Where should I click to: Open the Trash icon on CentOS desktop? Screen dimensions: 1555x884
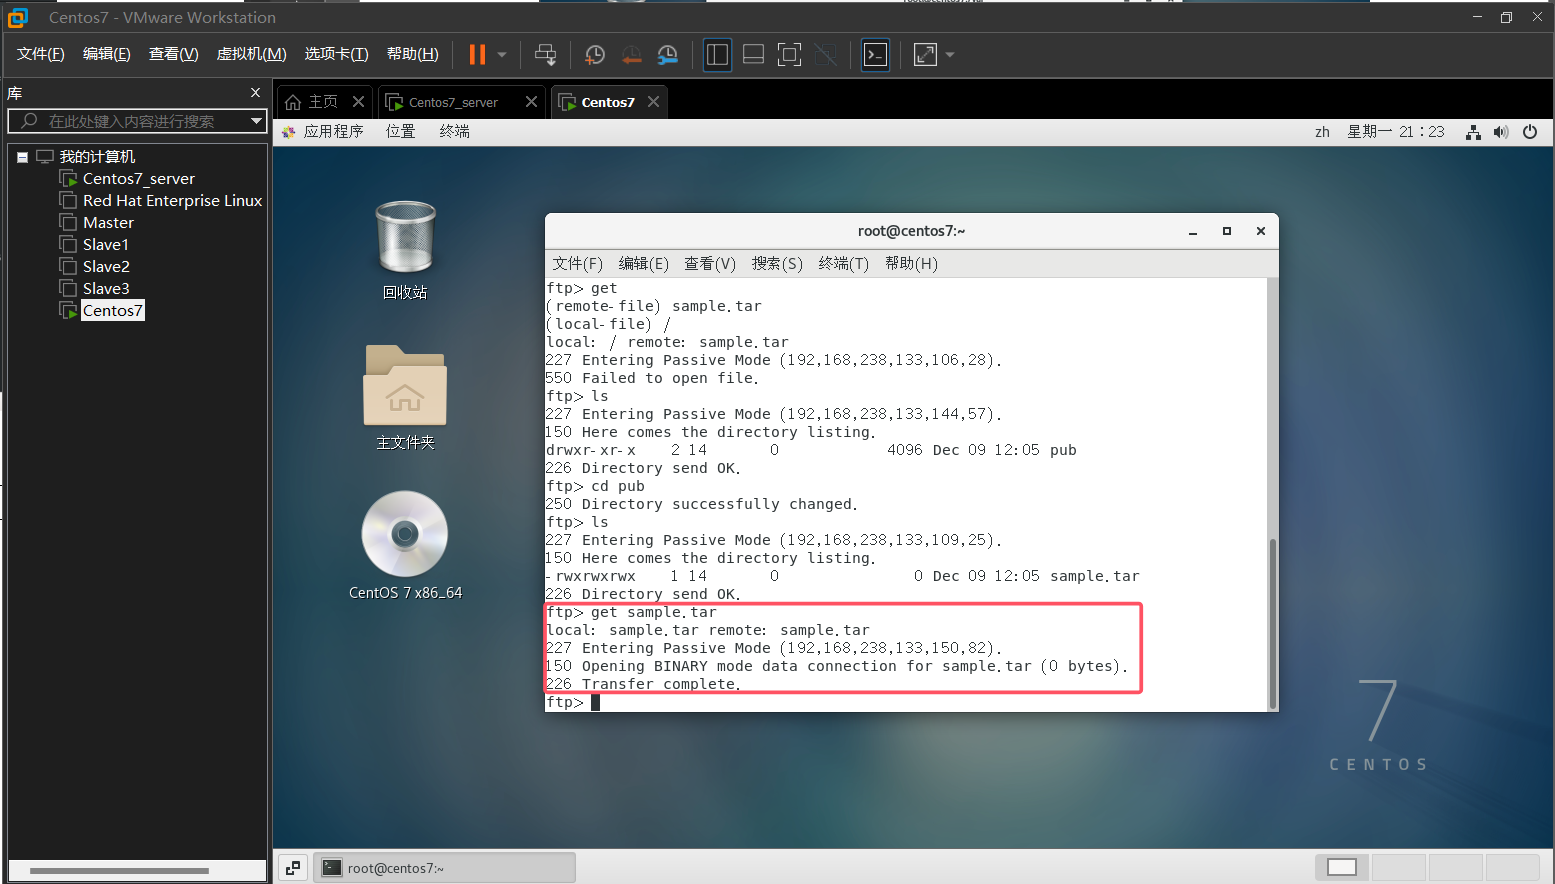(405, 238)
